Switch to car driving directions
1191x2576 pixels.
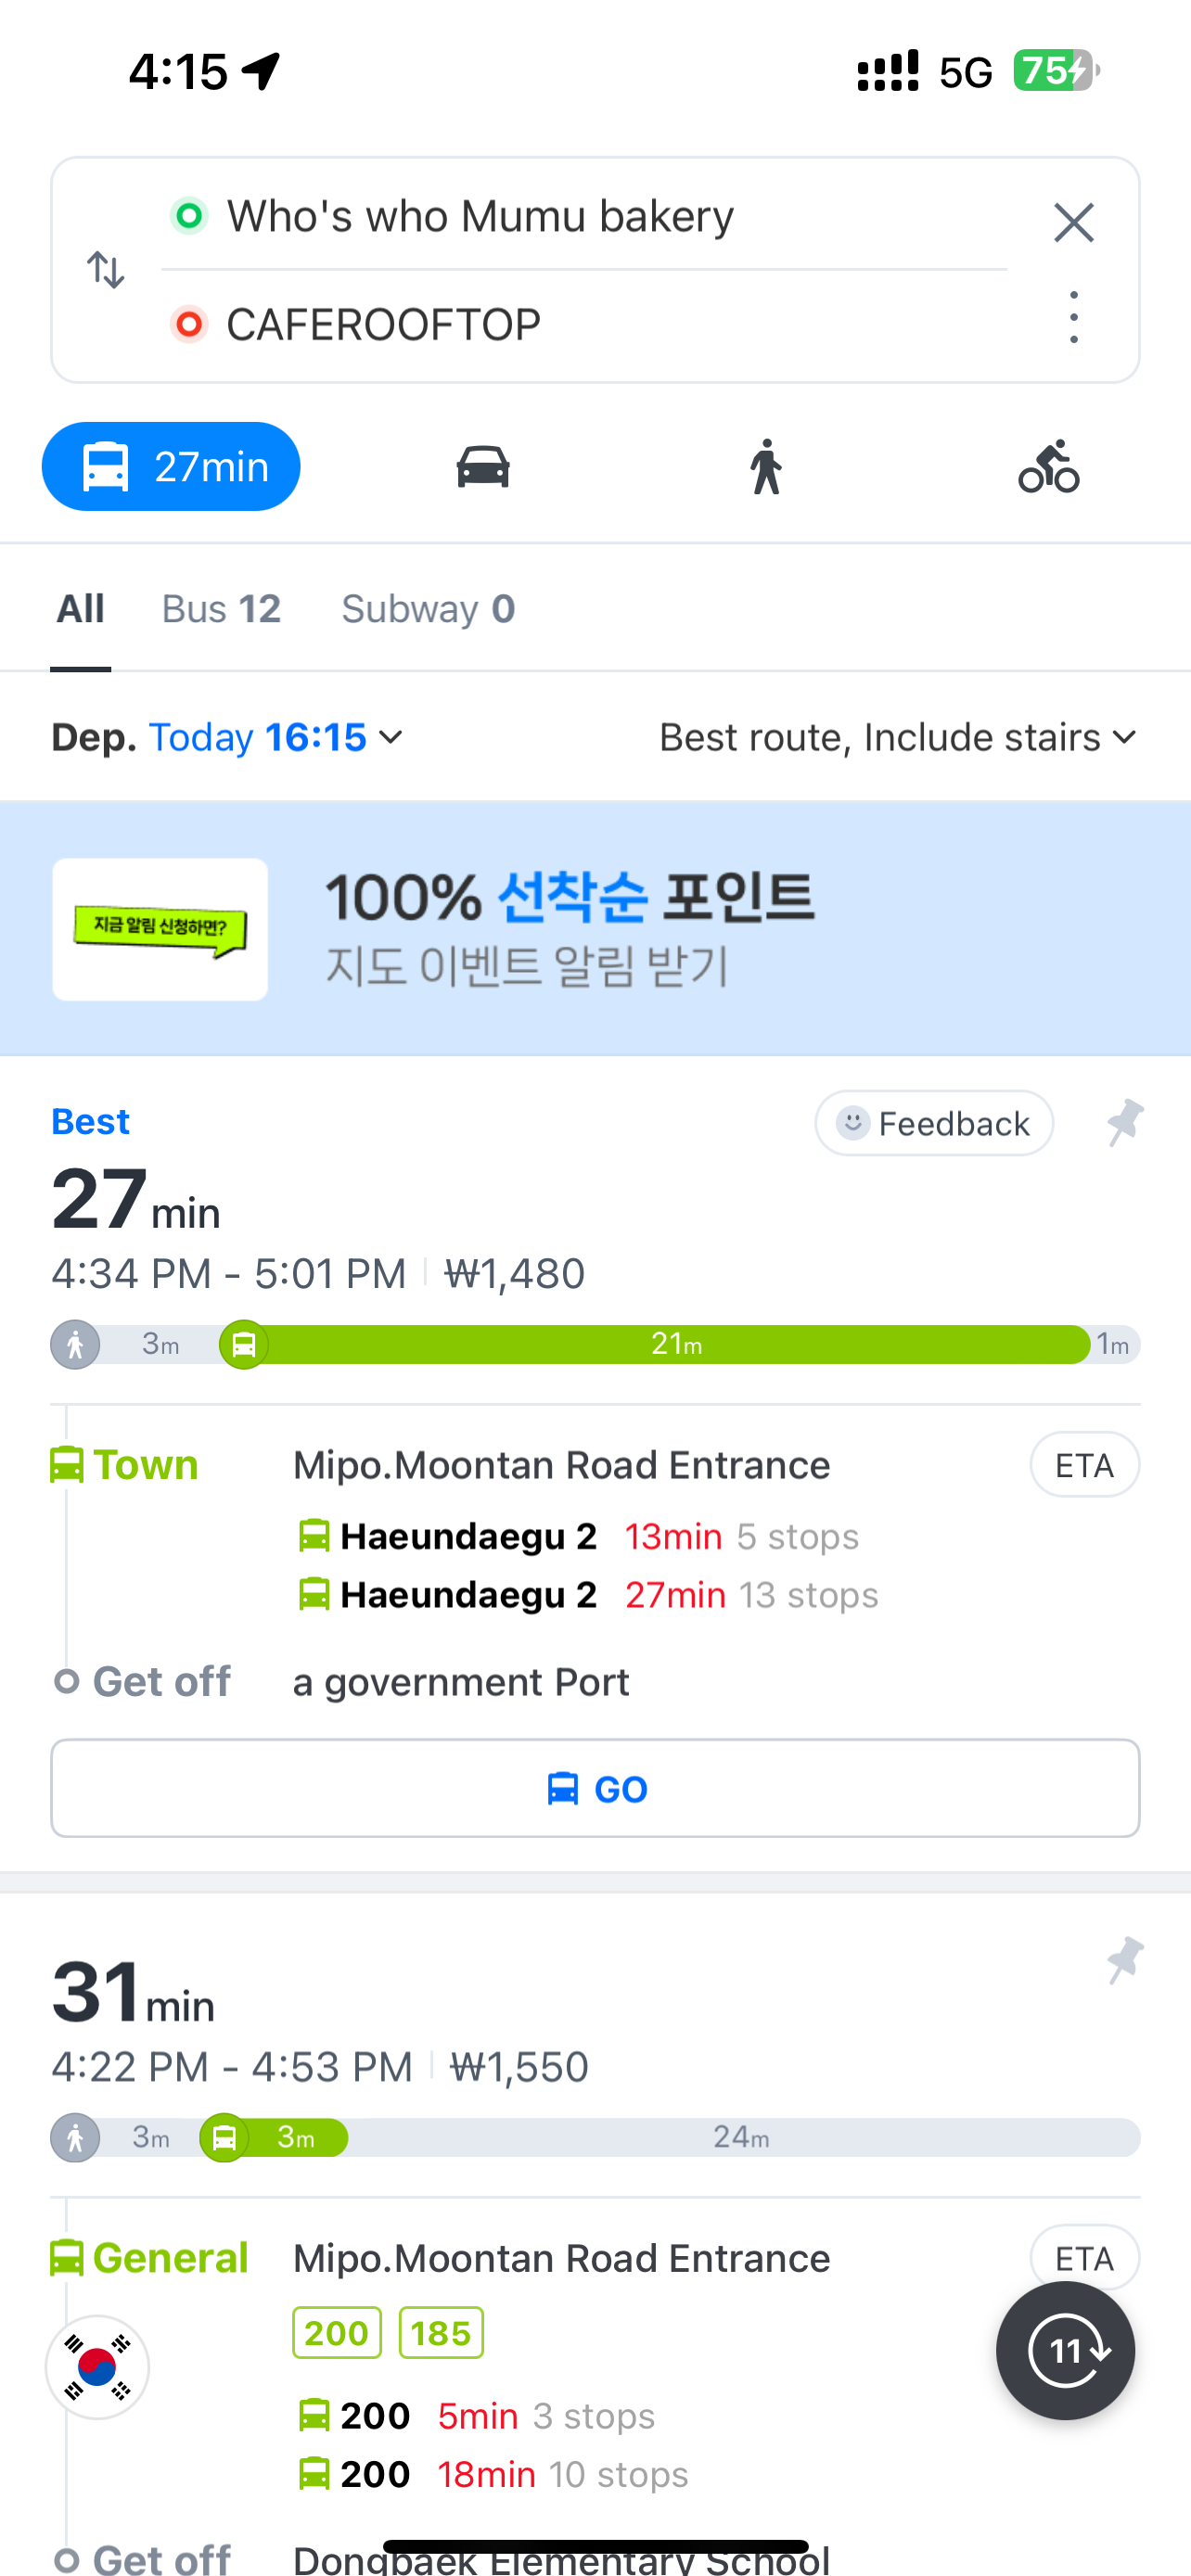tap(483, 467)
